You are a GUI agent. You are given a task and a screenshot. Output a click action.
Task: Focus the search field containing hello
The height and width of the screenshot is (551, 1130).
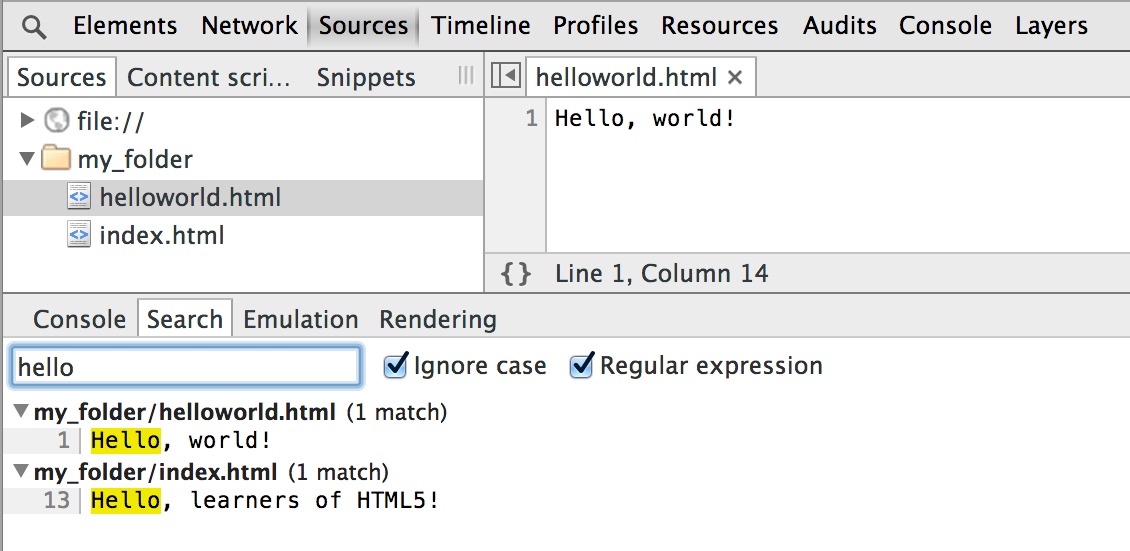(x=186, y=367)
